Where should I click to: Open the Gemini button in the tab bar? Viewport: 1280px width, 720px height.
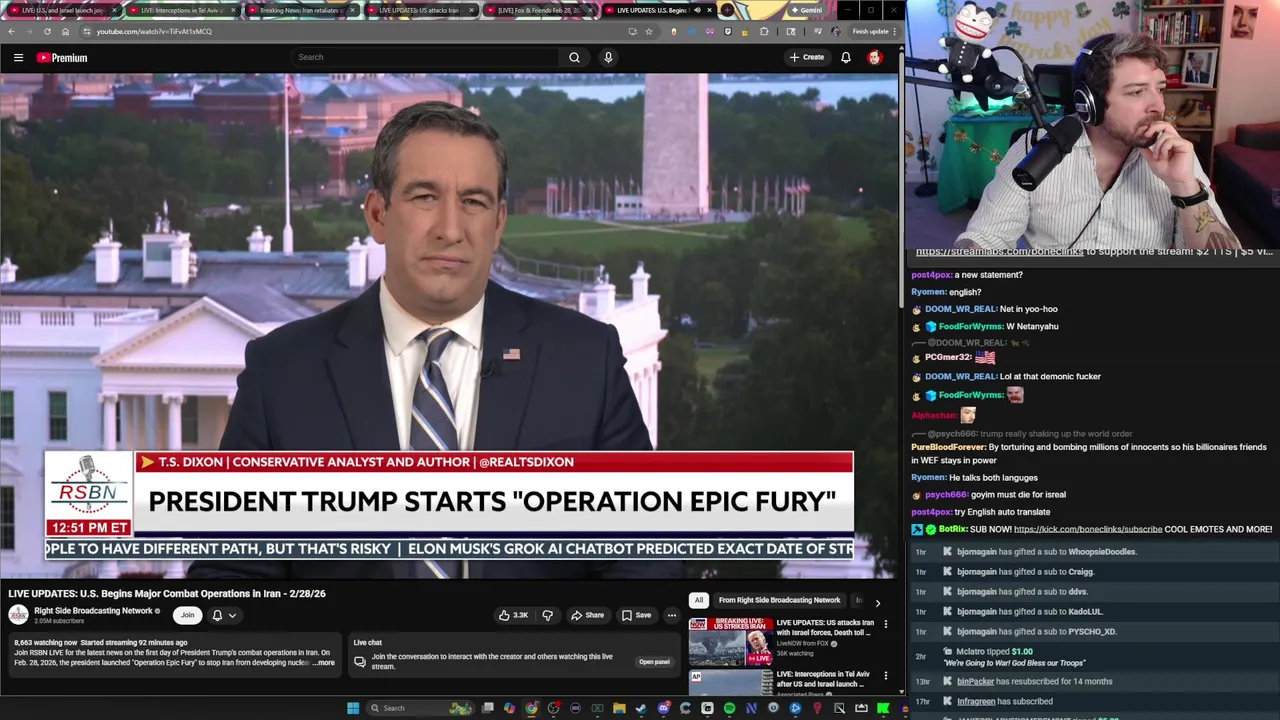click(806, 10)
